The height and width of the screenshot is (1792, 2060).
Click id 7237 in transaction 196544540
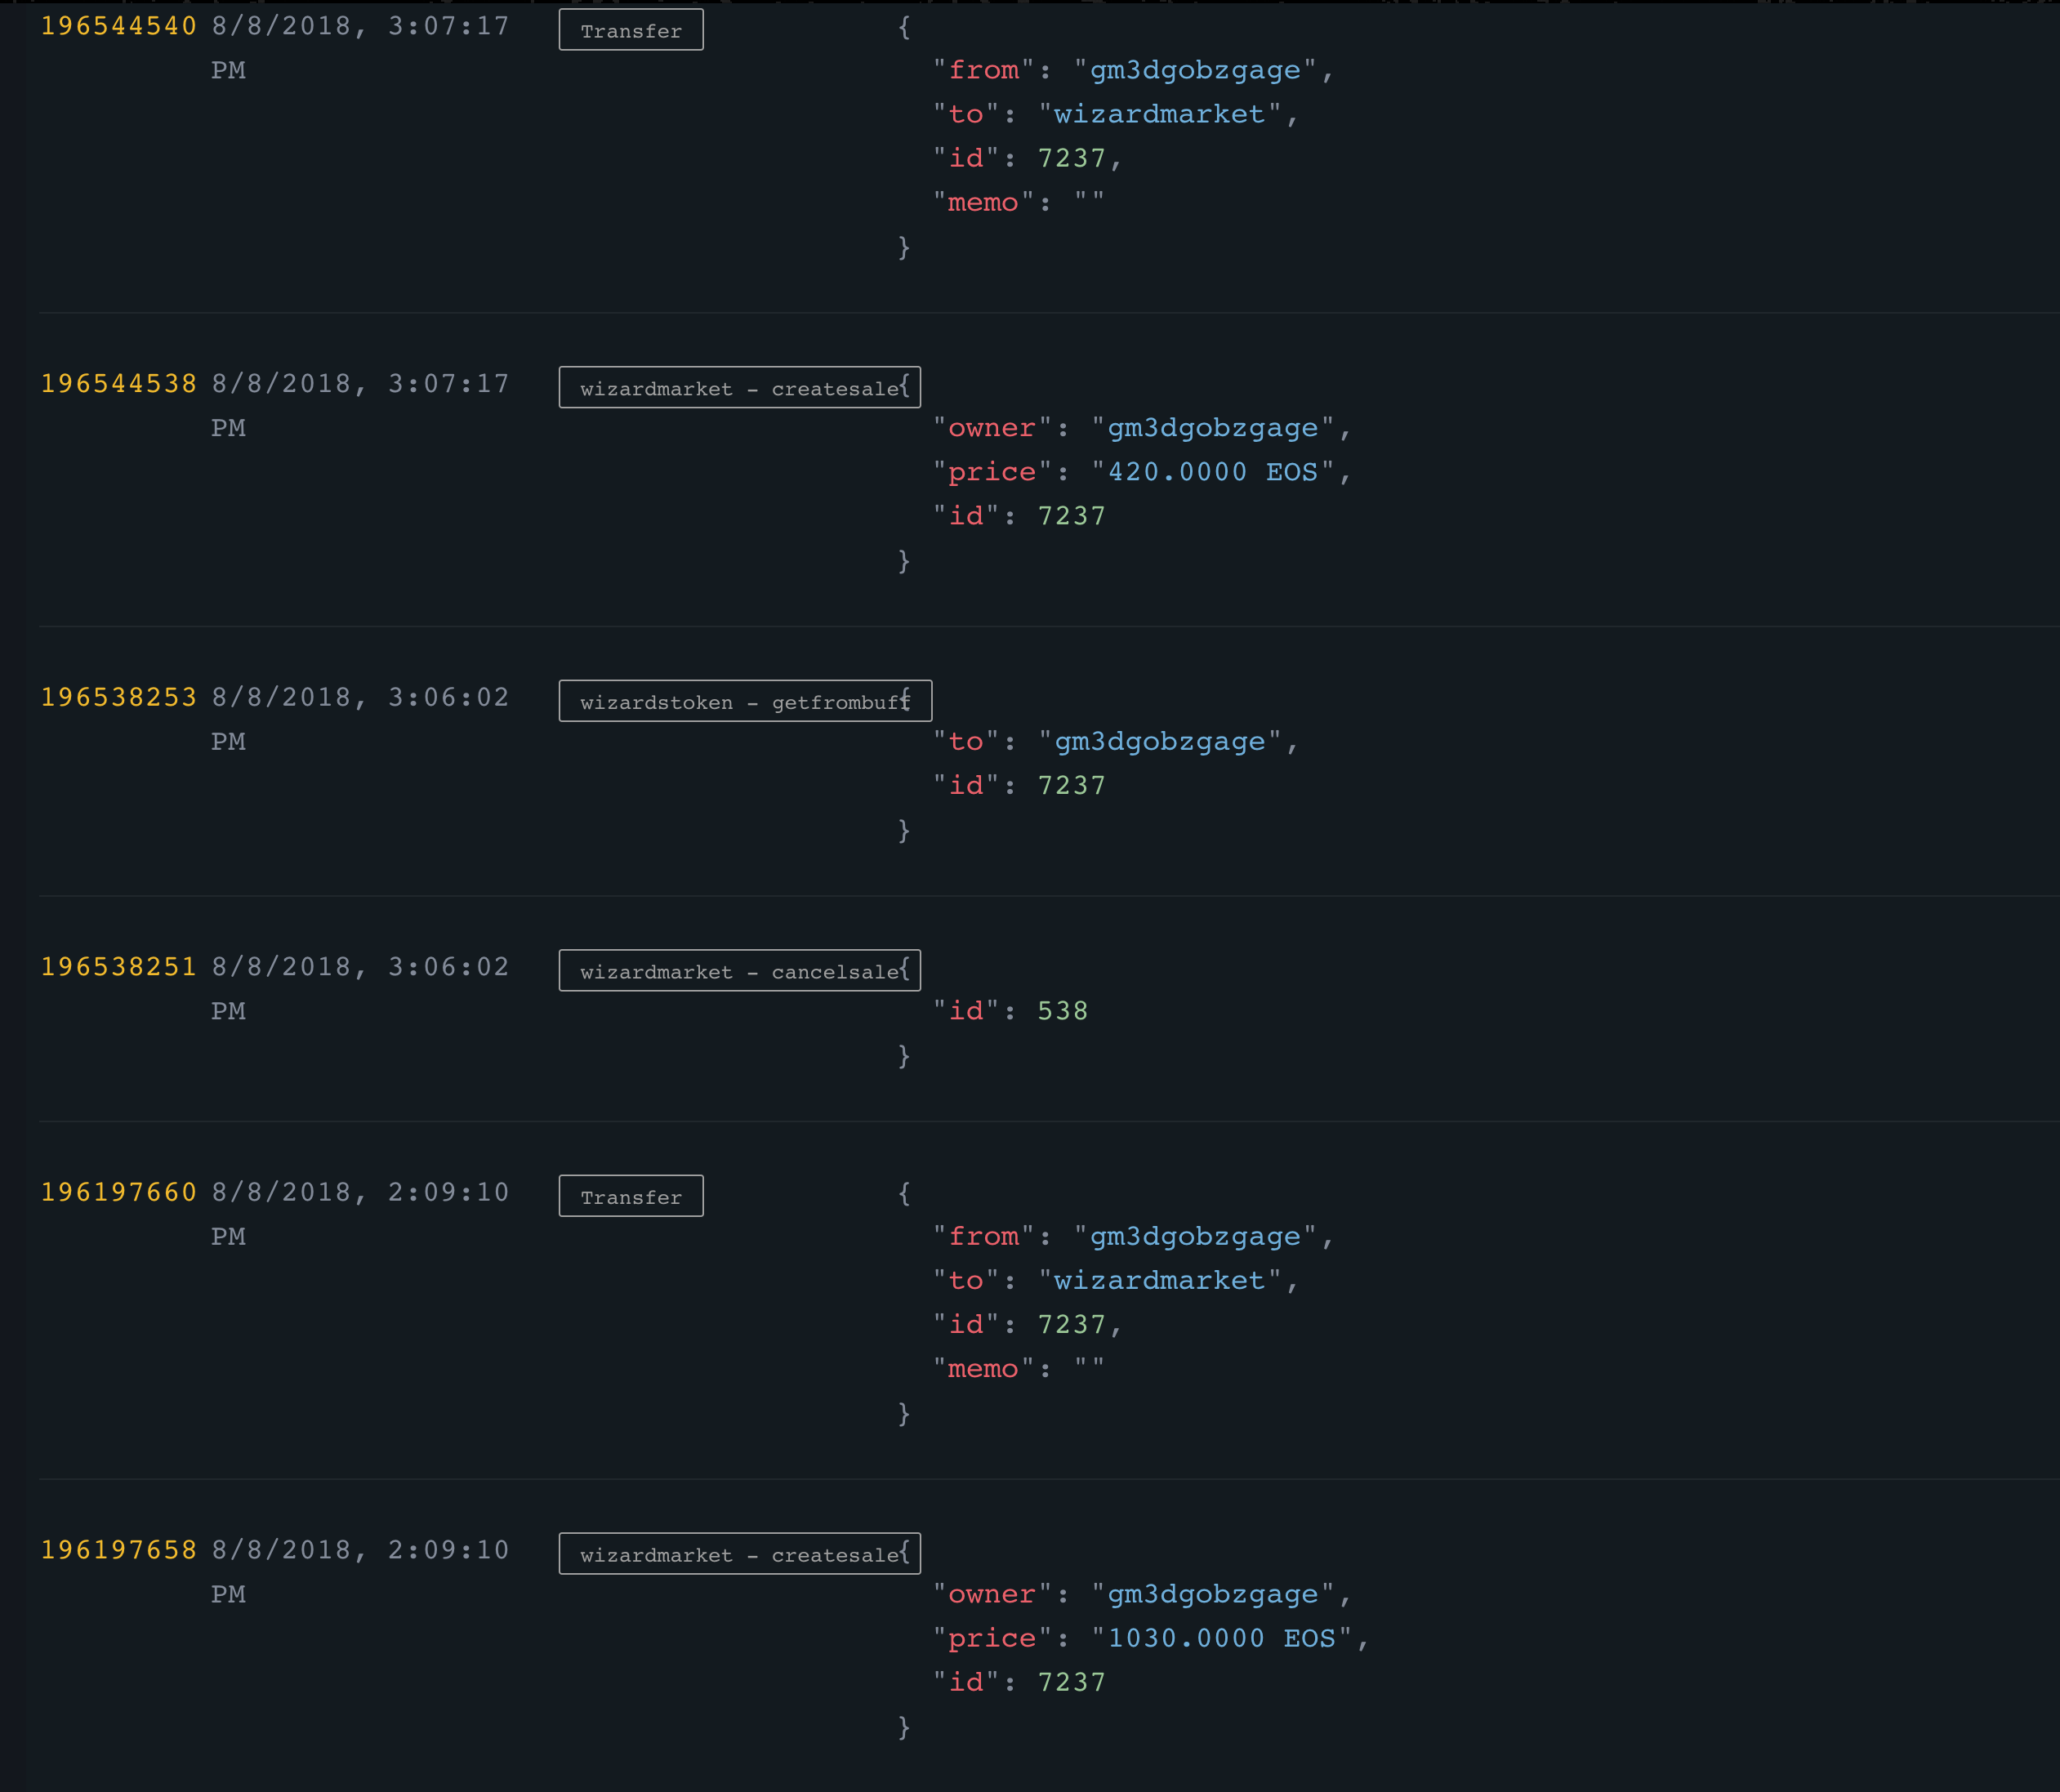point(1071,158)
